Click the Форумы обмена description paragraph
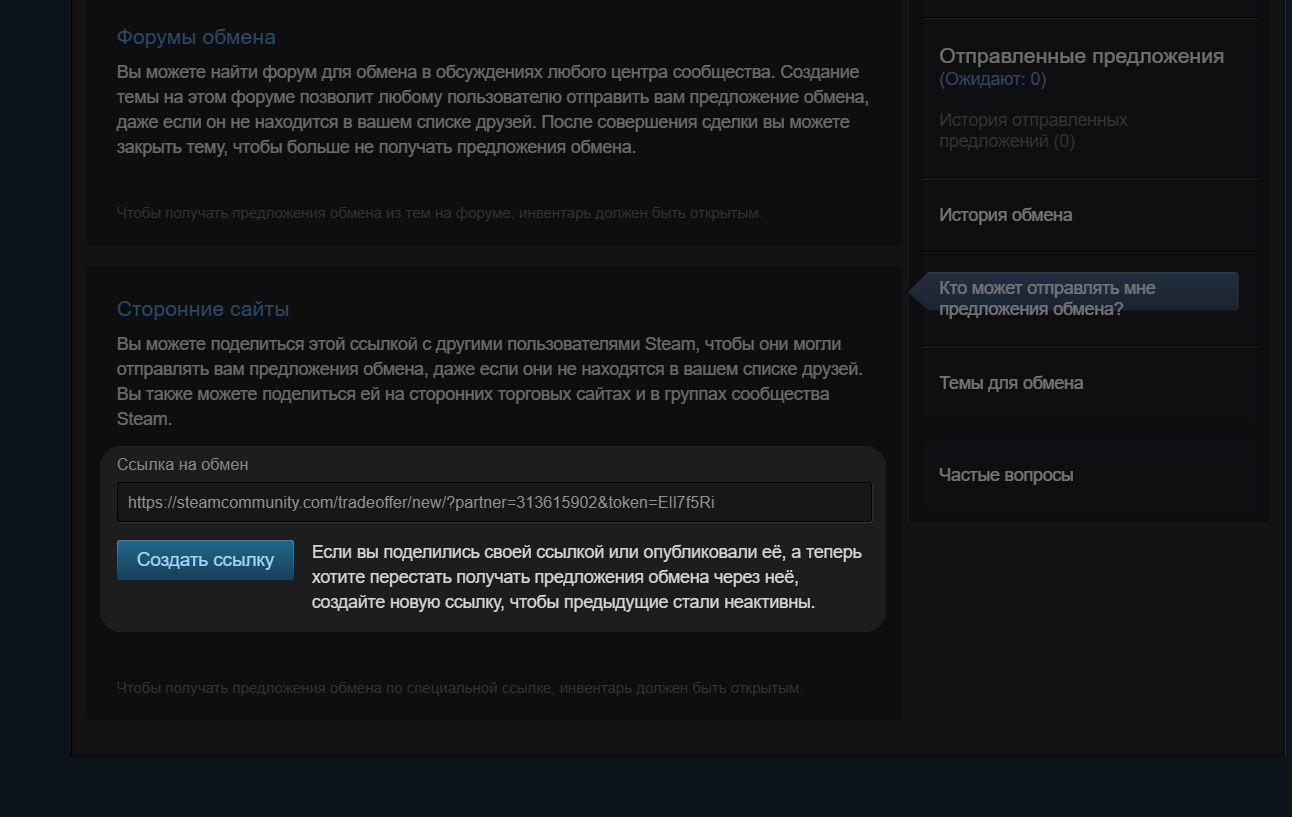Image resolution: width=1292 pixels, height=817 pixels. (x=493, y=109)
